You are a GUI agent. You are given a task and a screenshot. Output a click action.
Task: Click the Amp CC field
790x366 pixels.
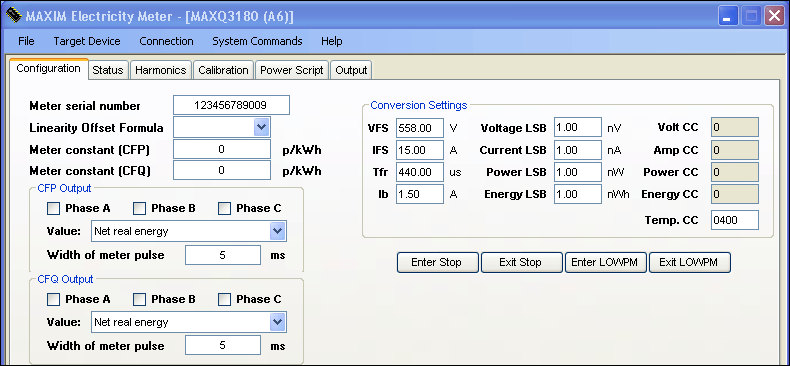coord(735,150)
